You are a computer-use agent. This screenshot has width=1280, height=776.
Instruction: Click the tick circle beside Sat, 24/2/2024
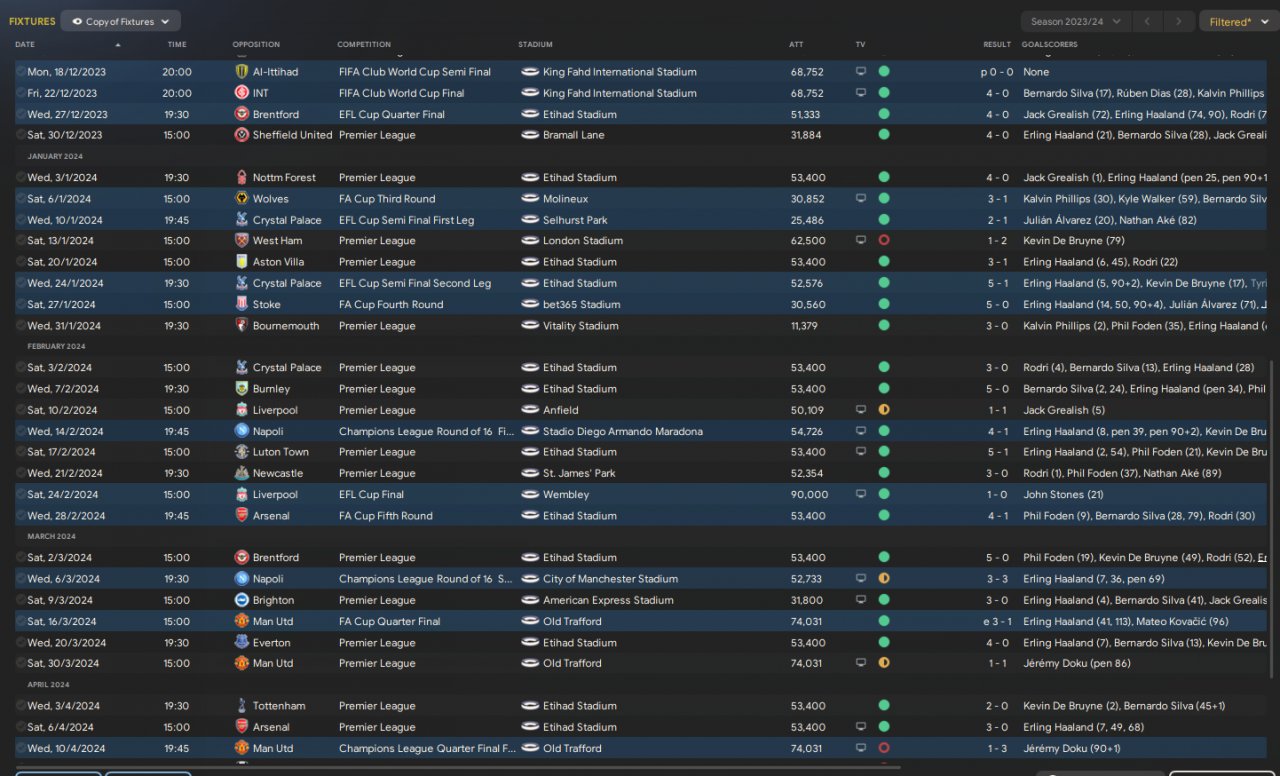click(20, 495)
